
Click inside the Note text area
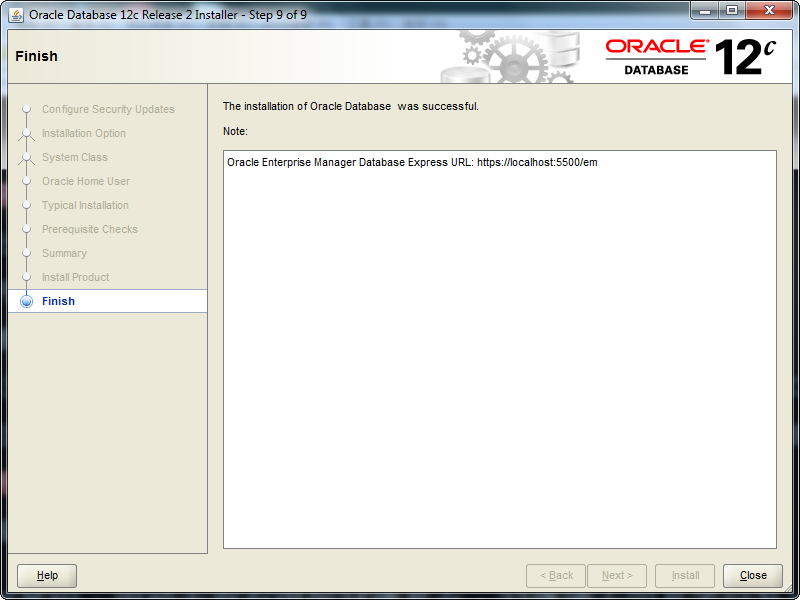pyautogui.click(x=499, y=350)
